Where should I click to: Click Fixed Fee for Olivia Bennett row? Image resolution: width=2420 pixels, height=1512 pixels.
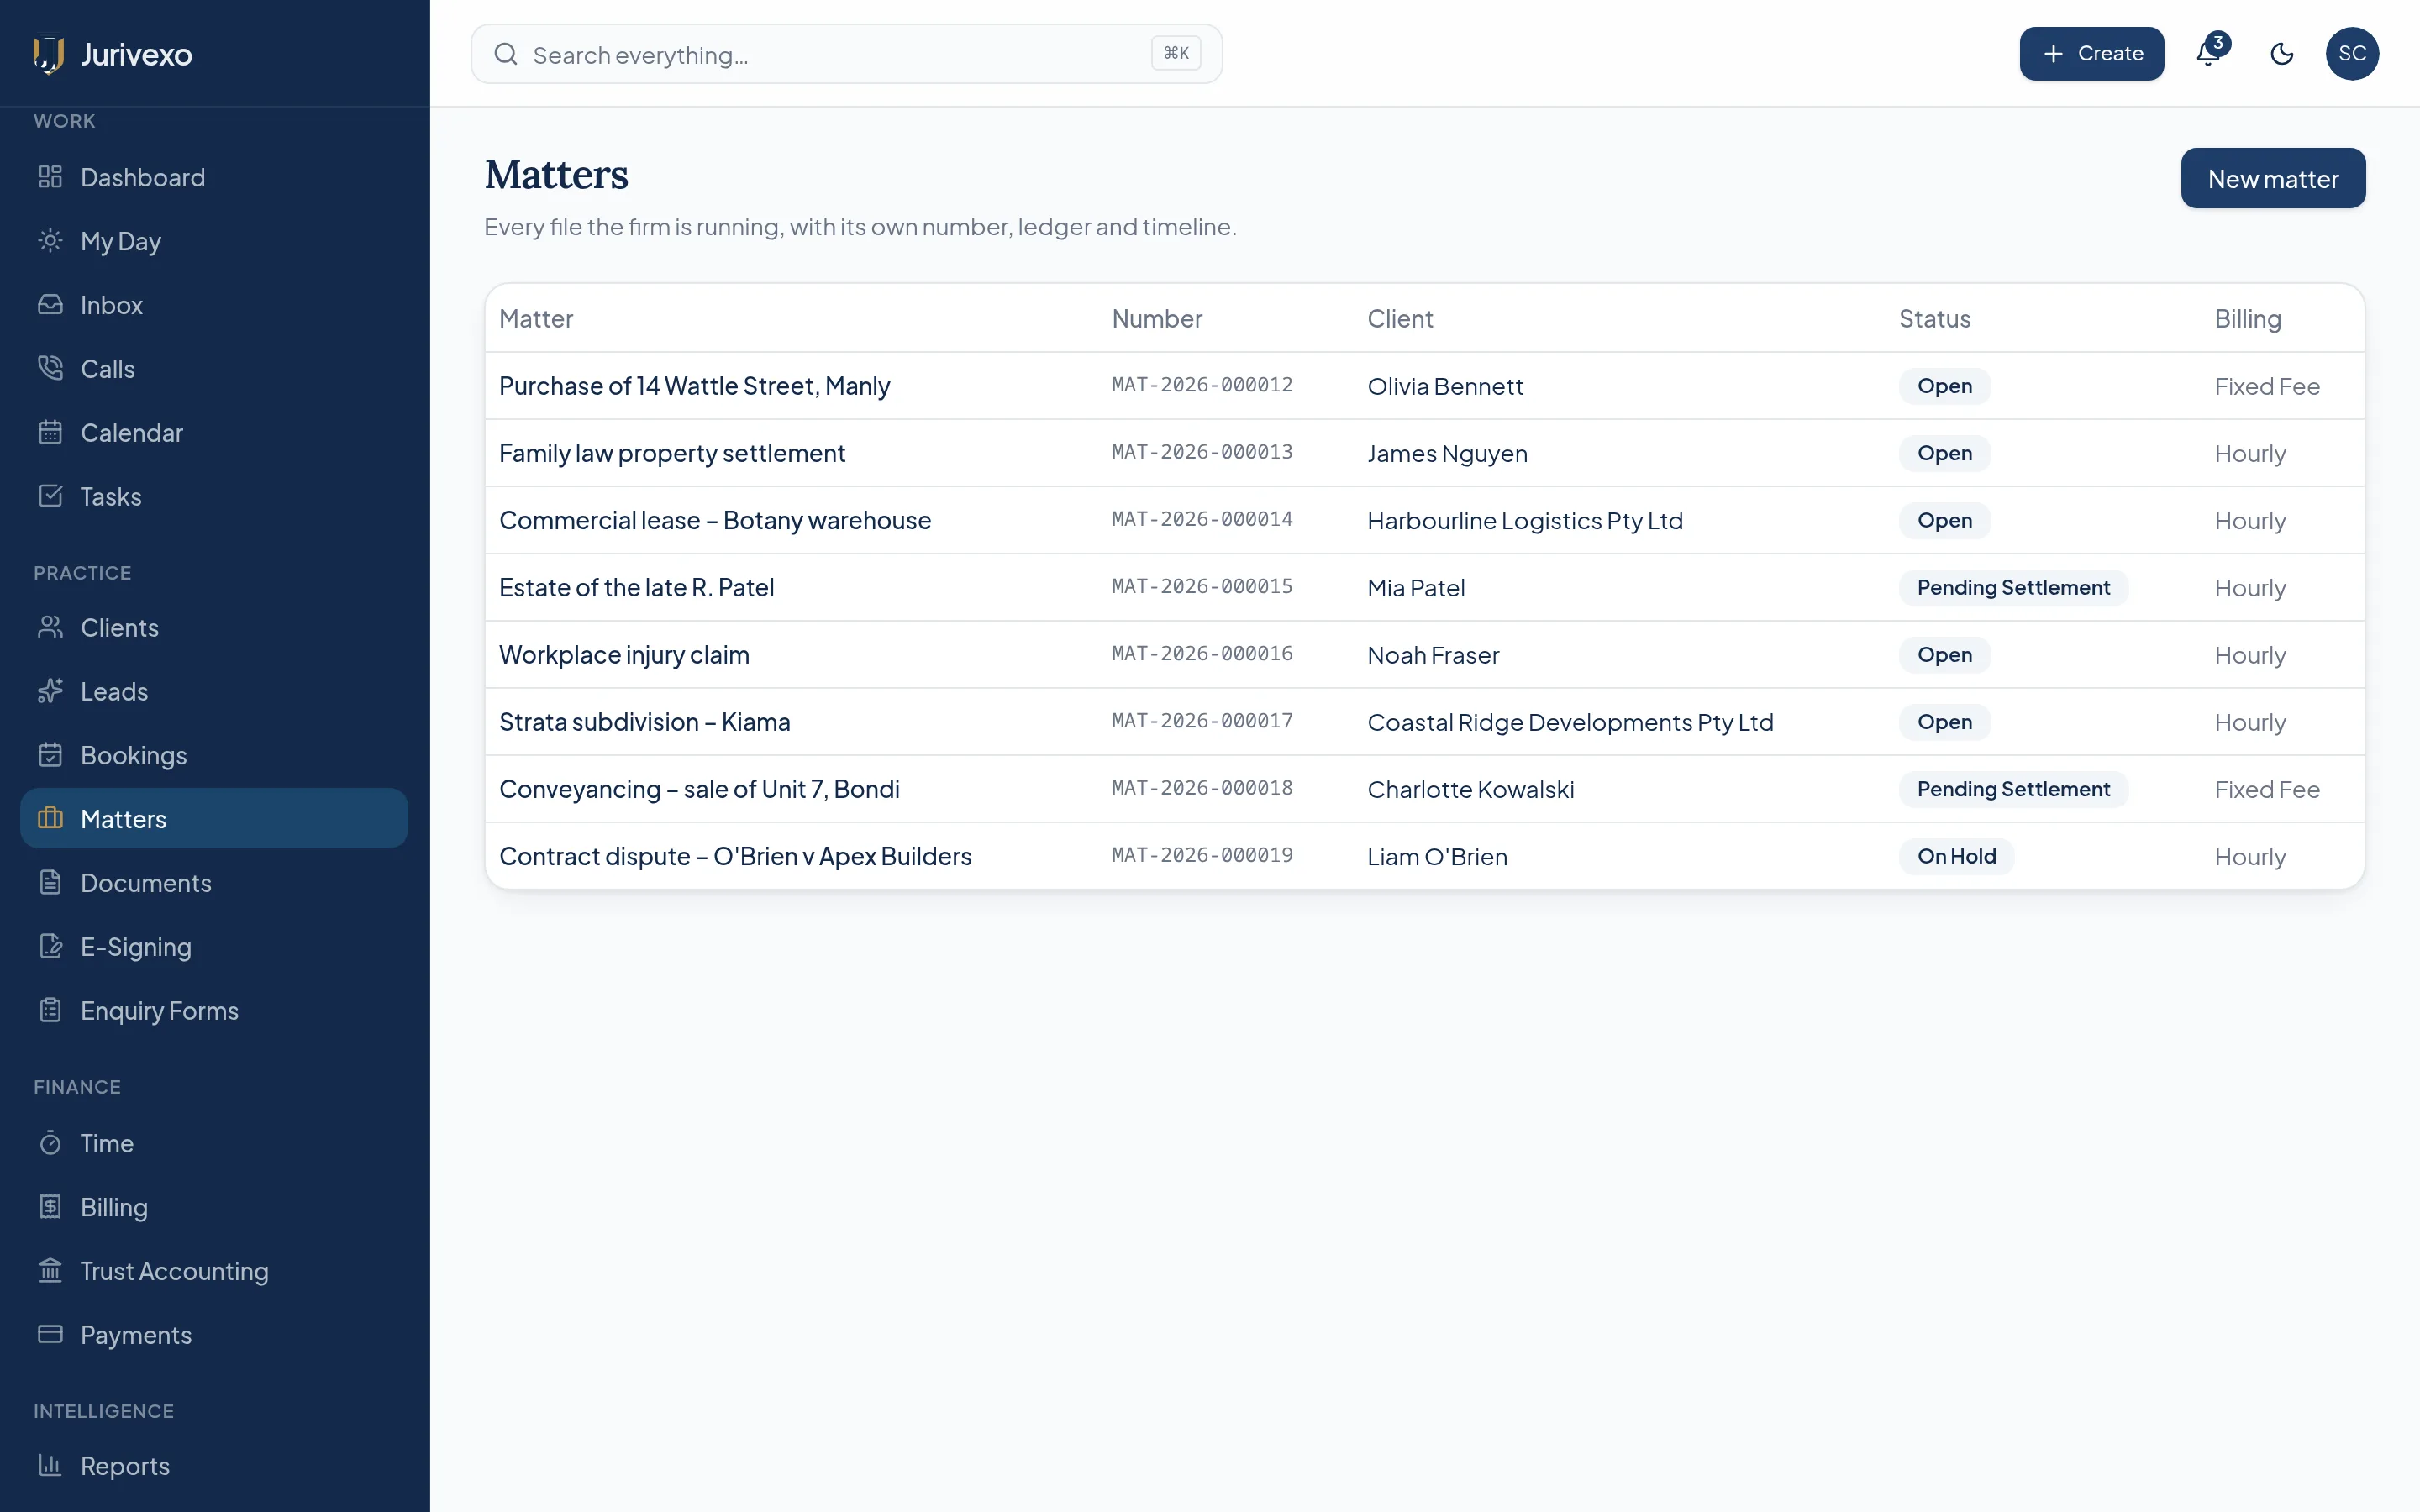click(2266, 386)
